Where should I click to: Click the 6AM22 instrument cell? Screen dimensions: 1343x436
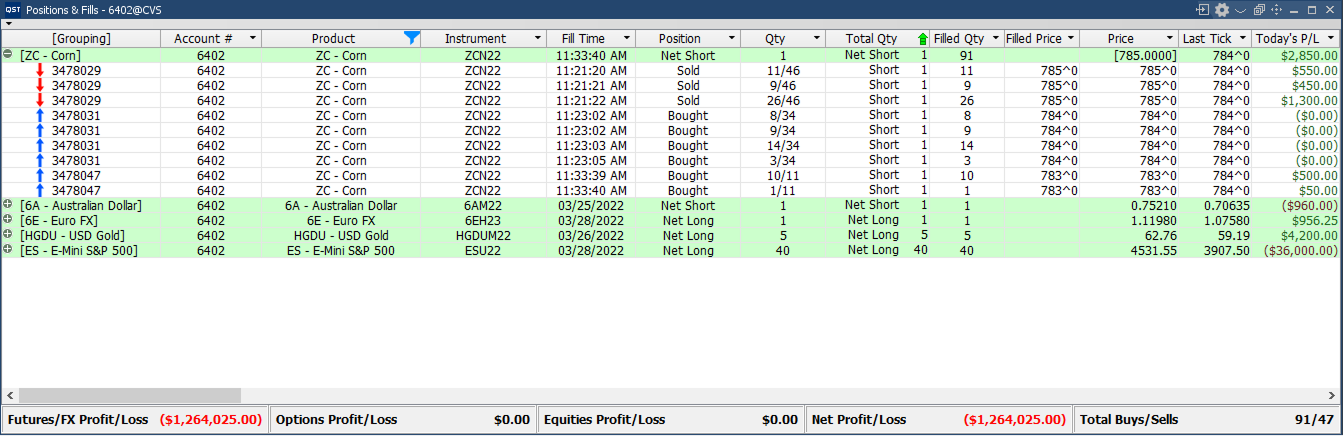pos(483,205)
